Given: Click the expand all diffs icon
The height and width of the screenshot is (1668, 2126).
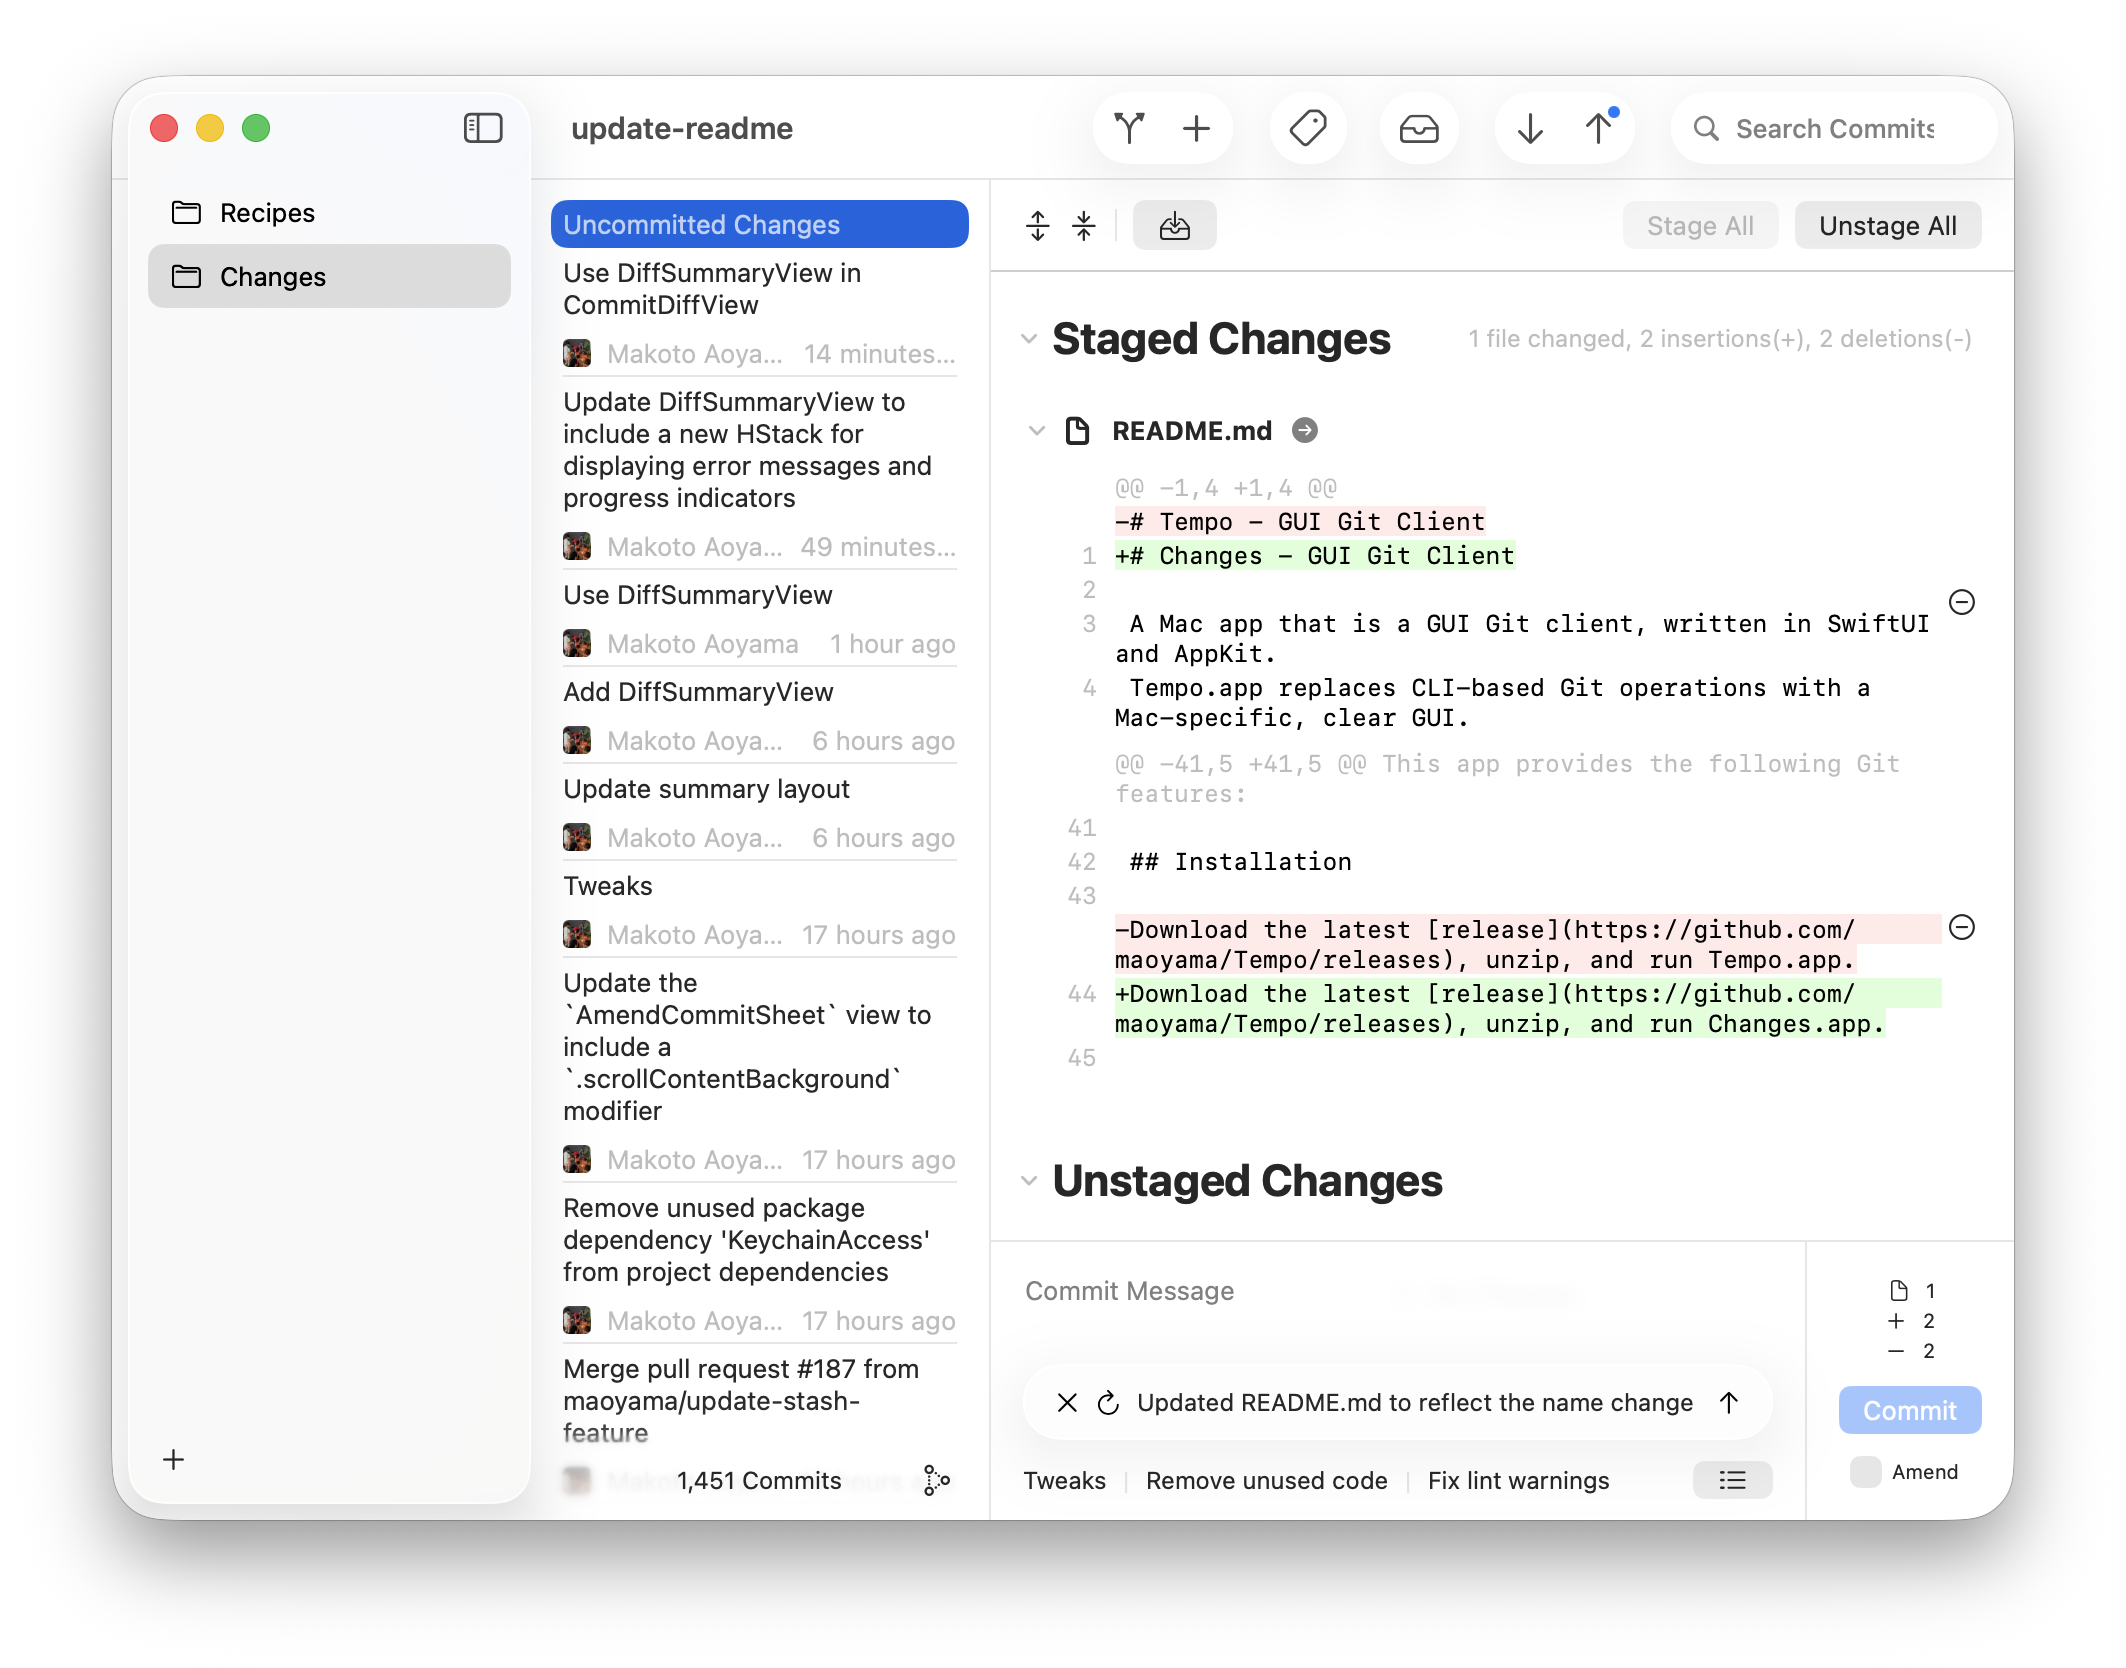Looking at the screenshot, I should 1037,226.
